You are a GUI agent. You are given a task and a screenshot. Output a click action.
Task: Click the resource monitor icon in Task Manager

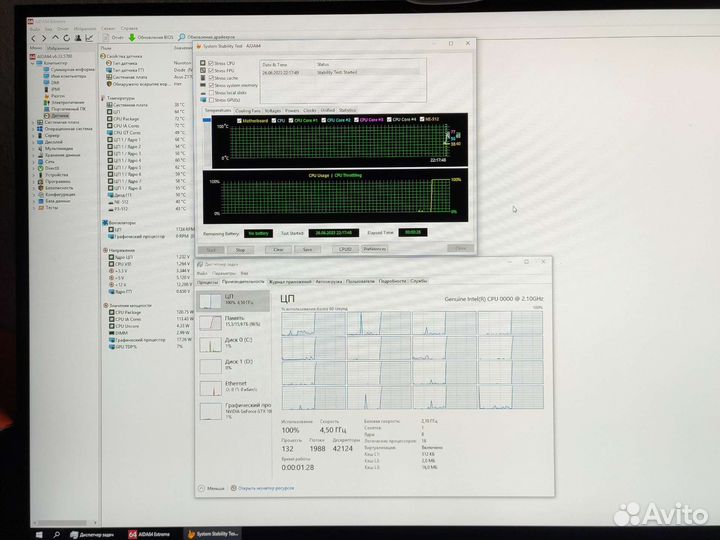pos(233,488)
